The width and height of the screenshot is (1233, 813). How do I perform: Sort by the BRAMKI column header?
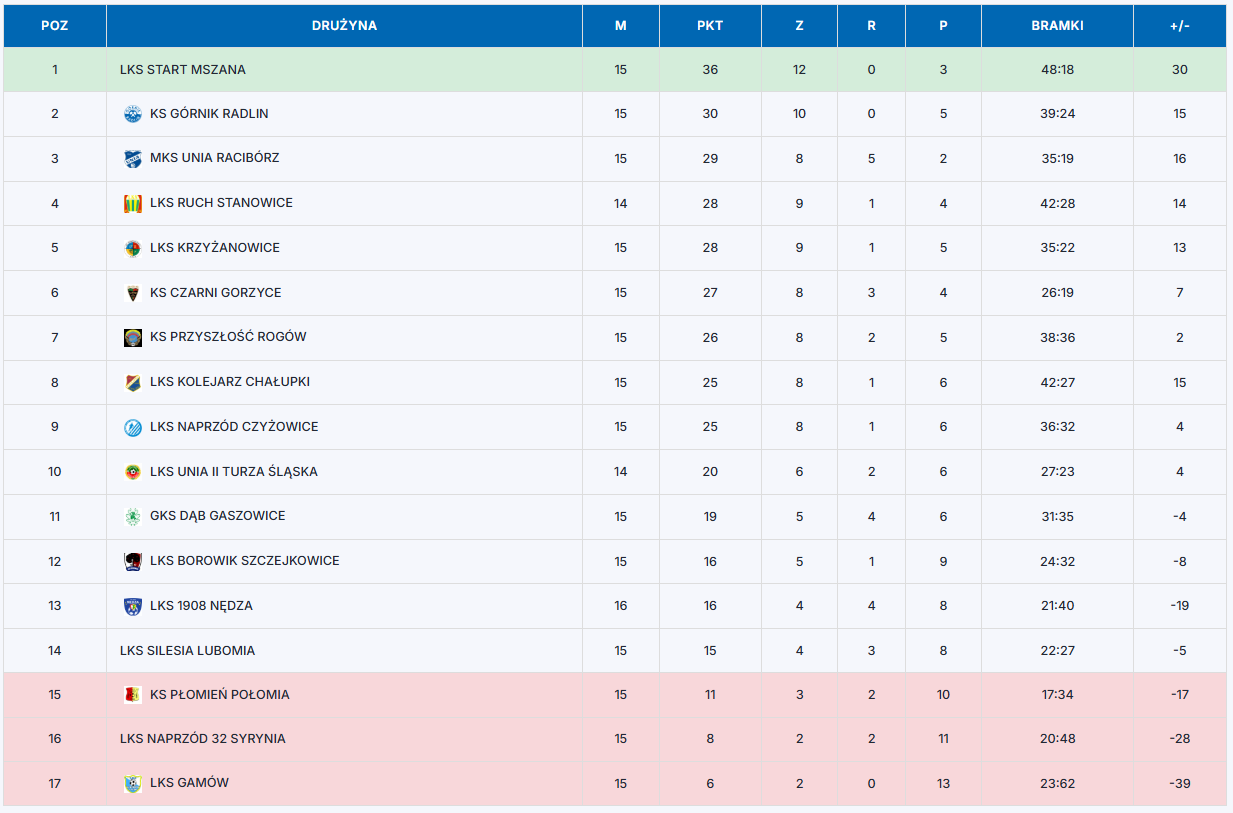[x=1057, y=26]
